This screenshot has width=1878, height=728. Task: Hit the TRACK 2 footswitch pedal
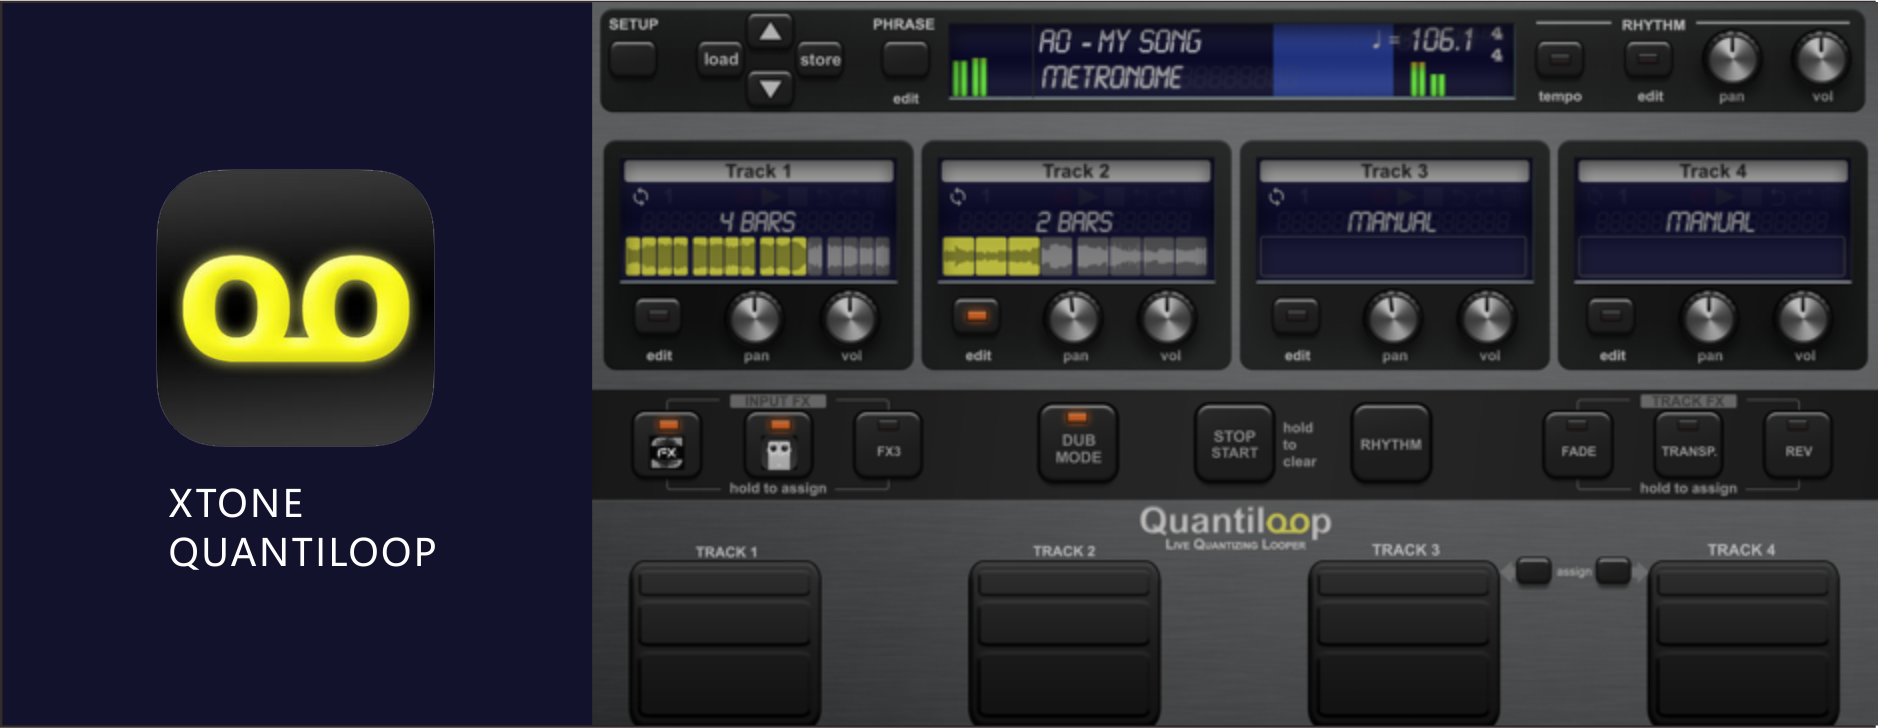pyautogui.click(x=1064, y=642)
